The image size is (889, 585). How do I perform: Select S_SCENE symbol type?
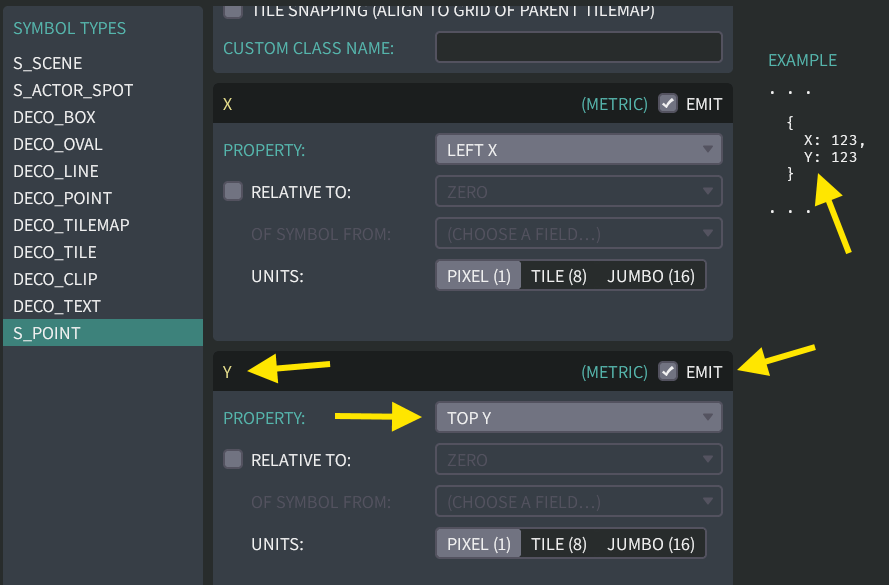[47, 63]
